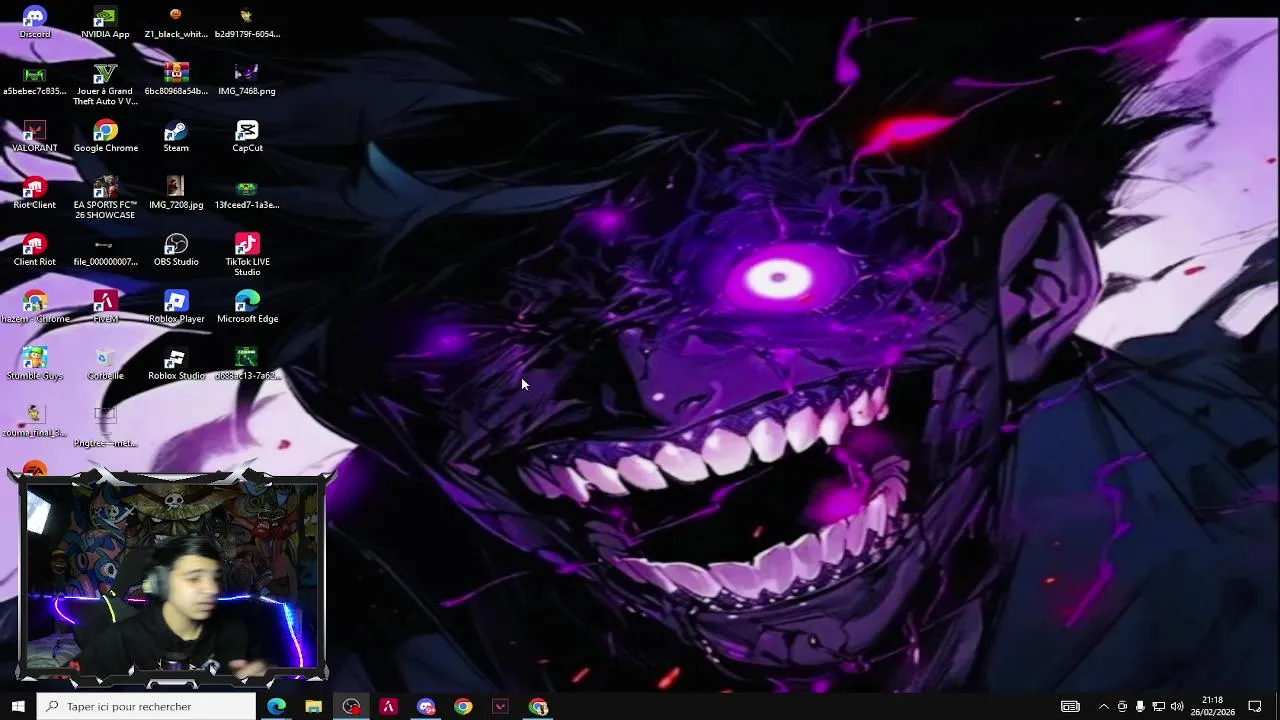The width and height of the screenshot is (1280, 720).
Task: Select the d683ac13-7a62... file icon
Action: [247, 365]
